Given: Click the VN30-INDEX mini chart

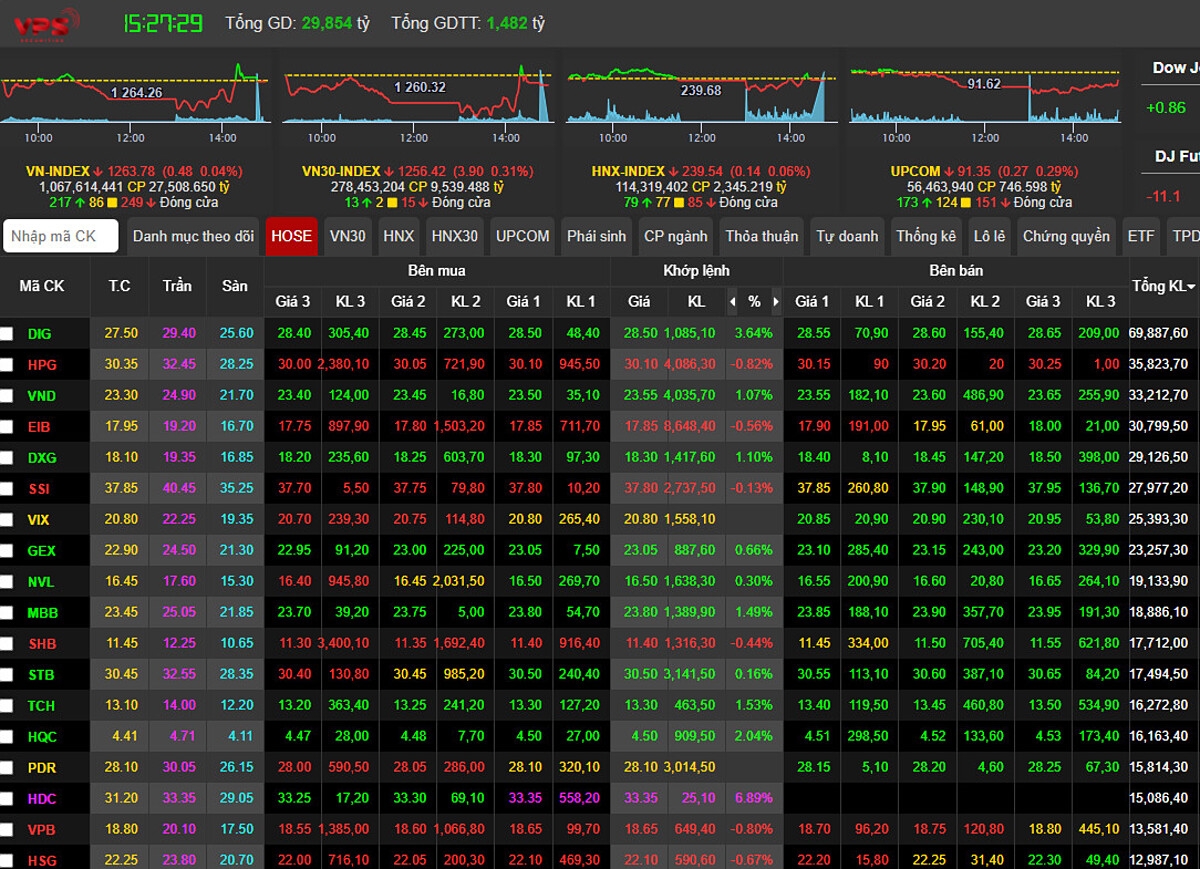Looking at the screenshot, I should point(418,95).
